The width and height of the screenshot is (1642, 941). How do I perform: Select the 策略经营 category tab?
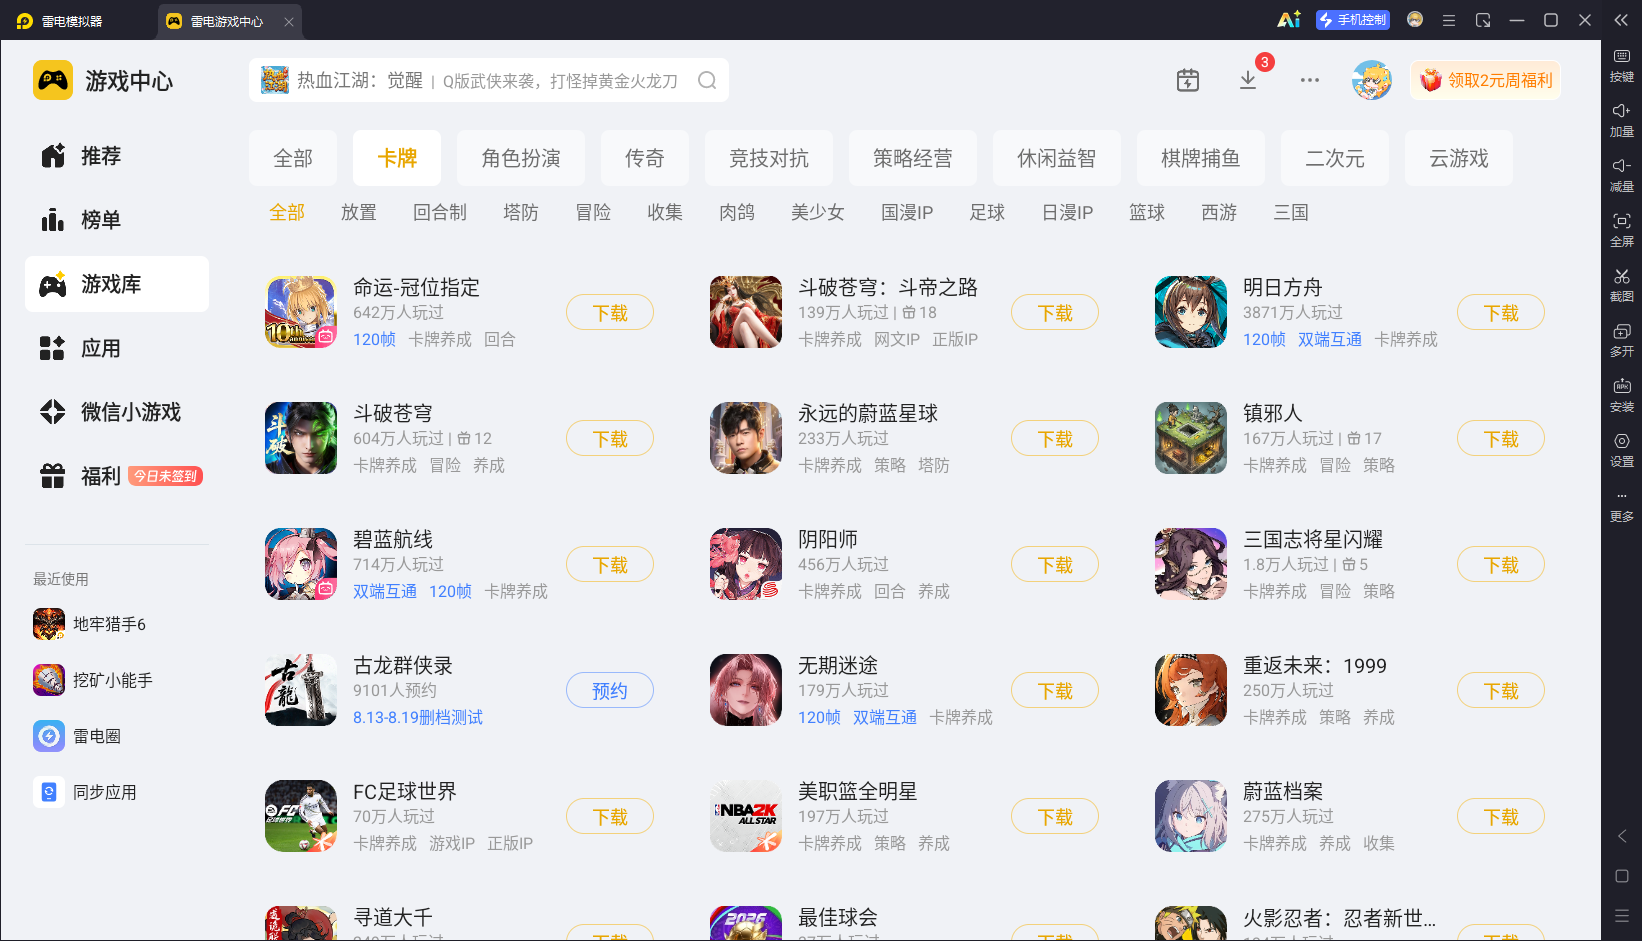[x=913, y=158]
